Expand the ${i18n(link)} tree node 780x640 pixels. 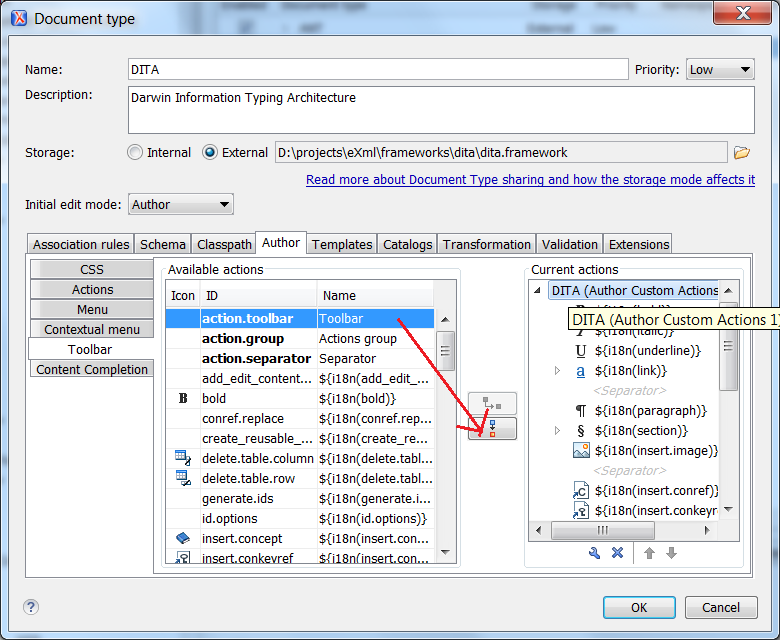tap(557, 370)
